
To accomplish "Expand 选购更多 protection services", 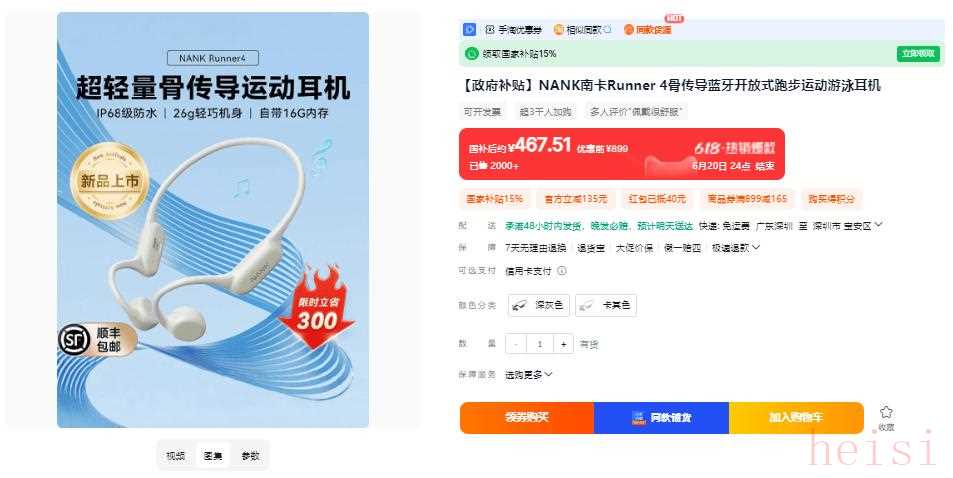I will (x=528, y=375).
